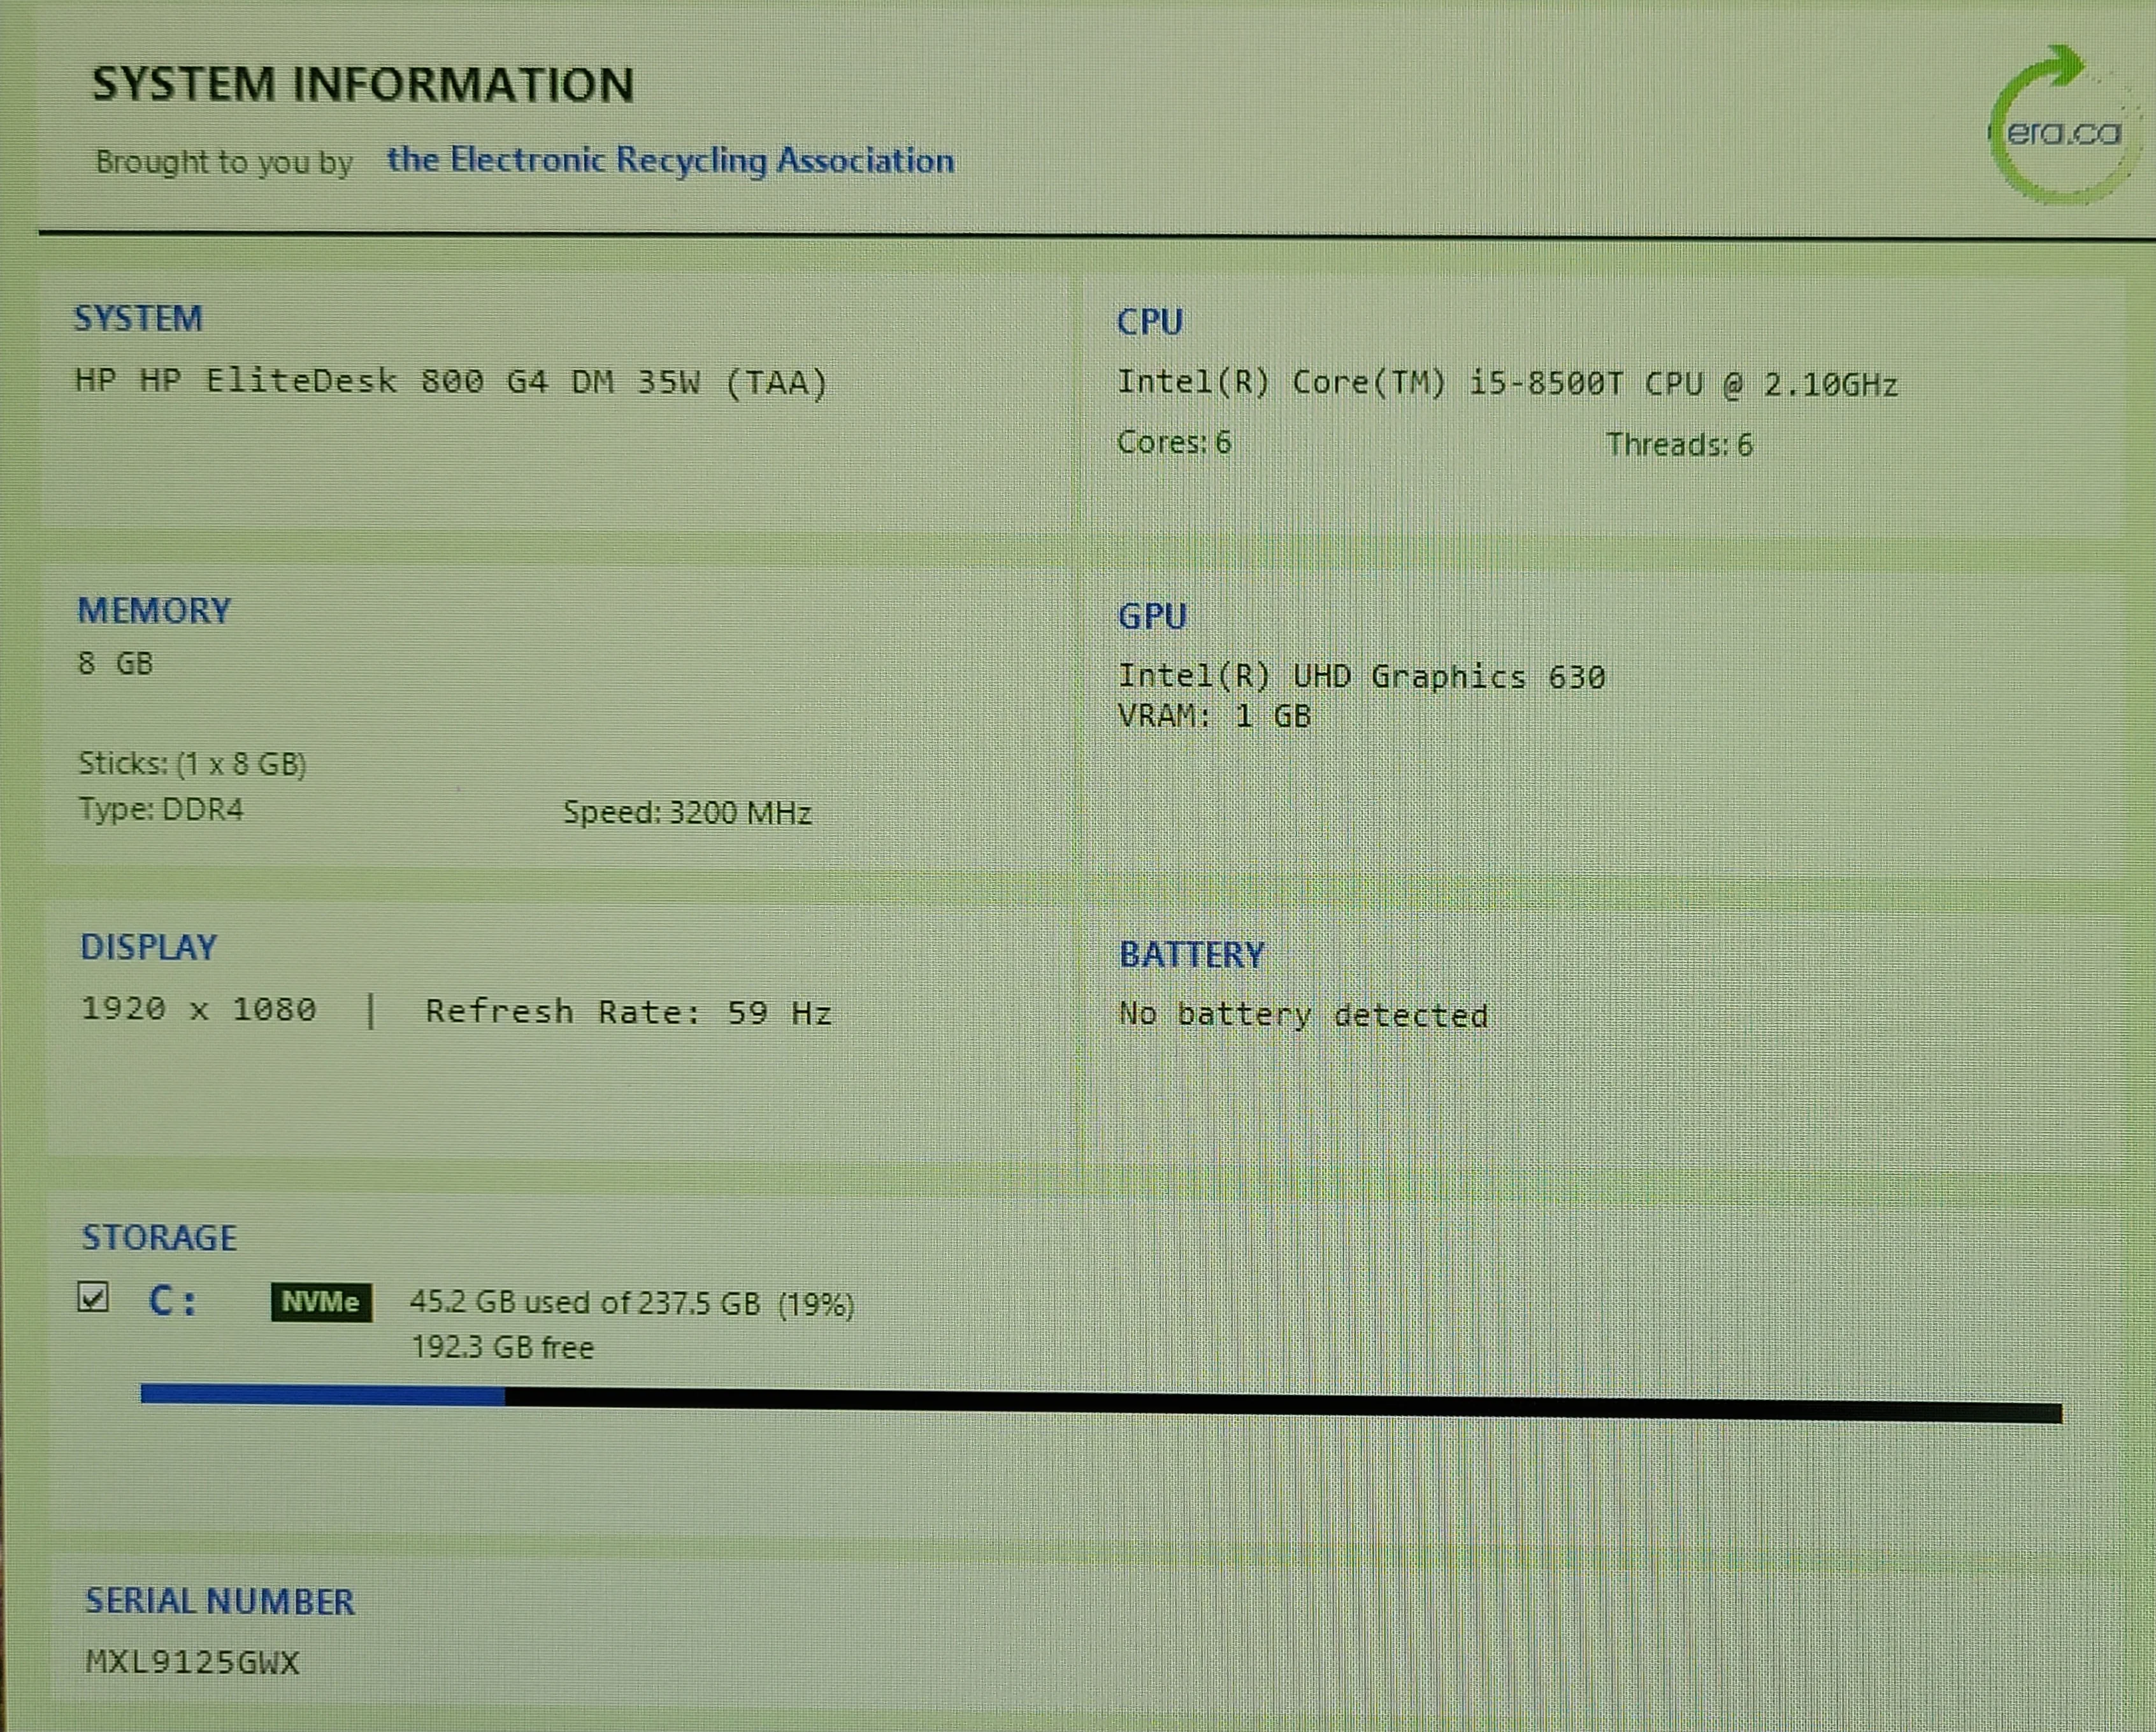Select the CPU section heading
2156x1732 pixels.
(x=1150, y=322)
